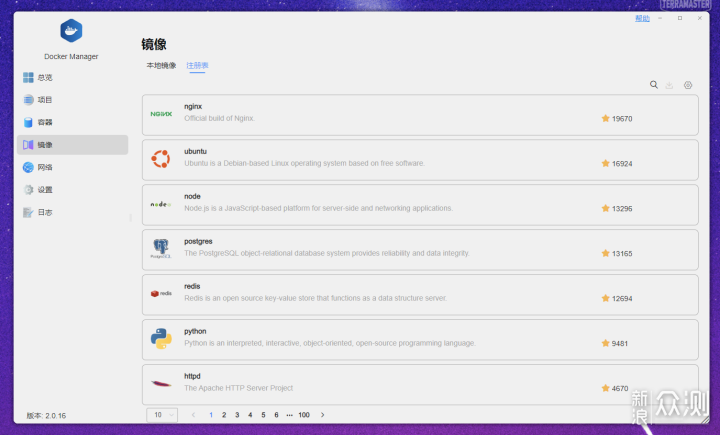
Task: Select the node image name
Action: [x=192, y=196]
